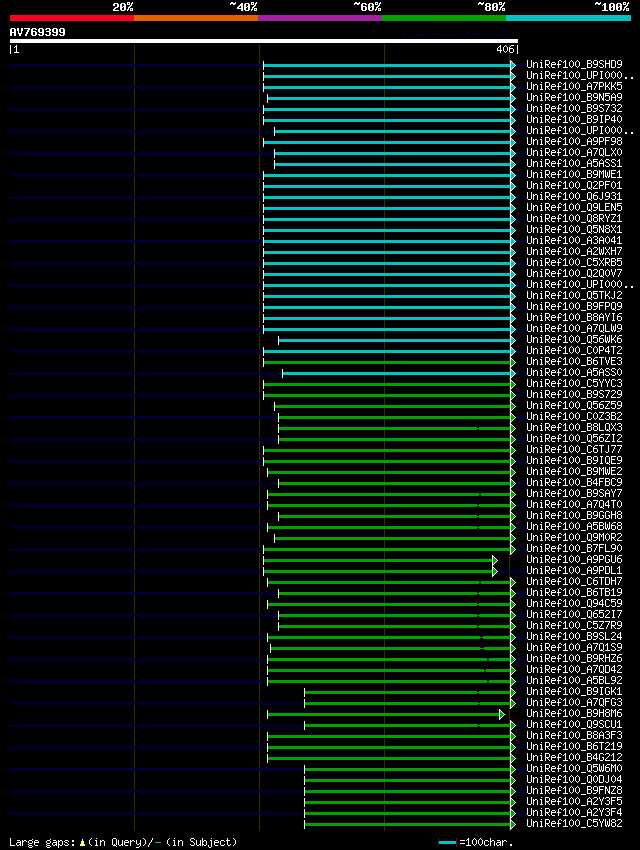The height and width of the screenshot is (850, 640).
Task: Open the UniRef100_A7QLX0 entry
Action: tap(574, 152)
